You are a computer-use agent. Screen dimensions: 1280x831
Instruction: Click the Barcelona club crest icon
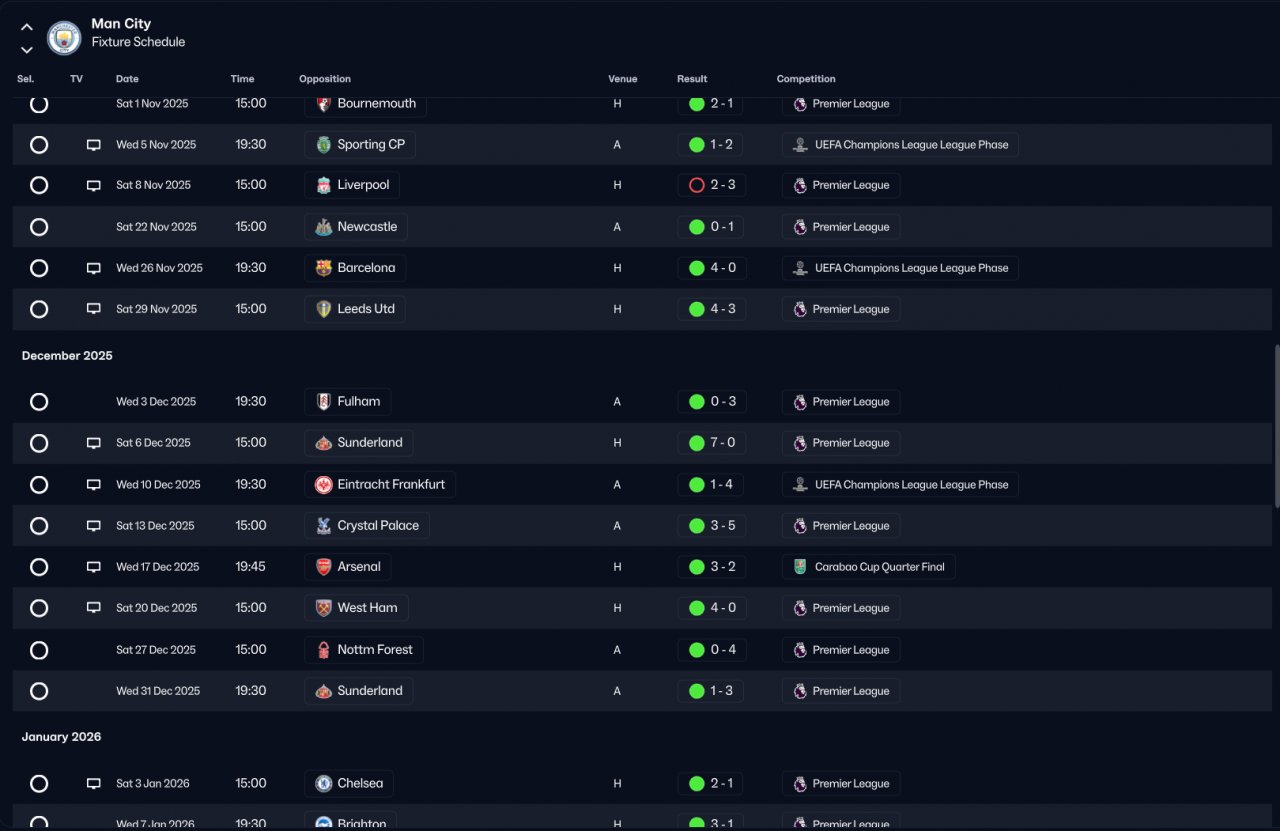[x=323, y=268]
